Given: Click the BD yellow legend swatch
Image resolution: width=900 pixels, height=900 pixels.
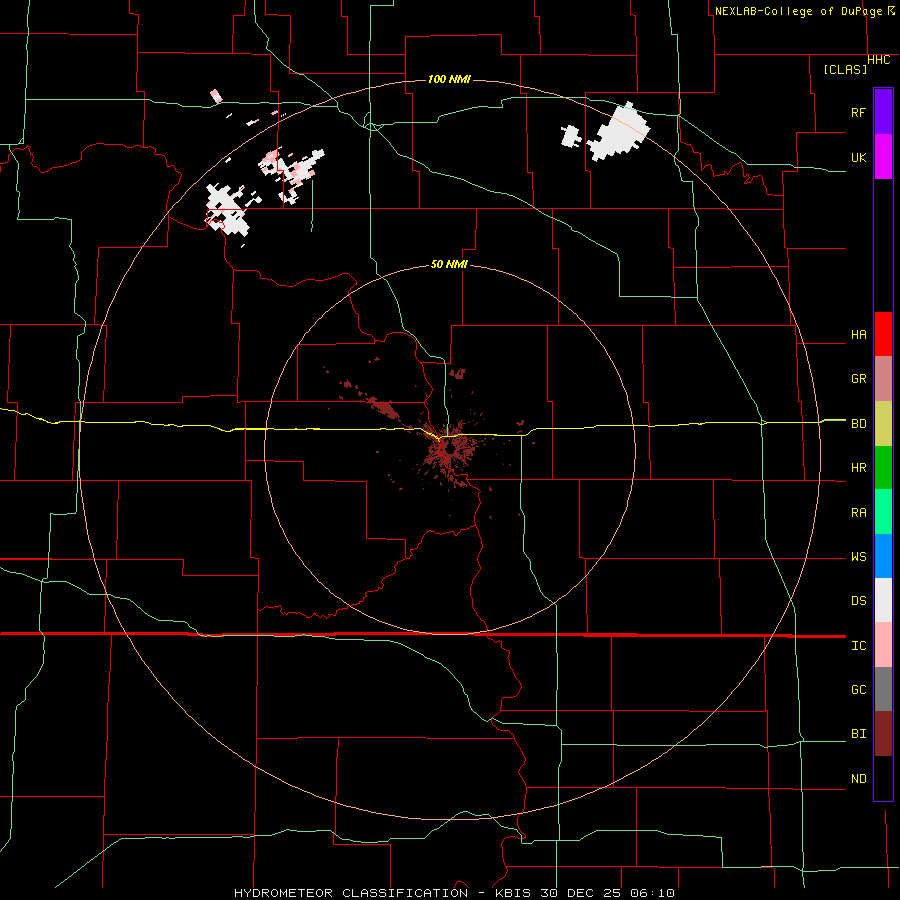Looking at the screenshot, I should 883,424.
